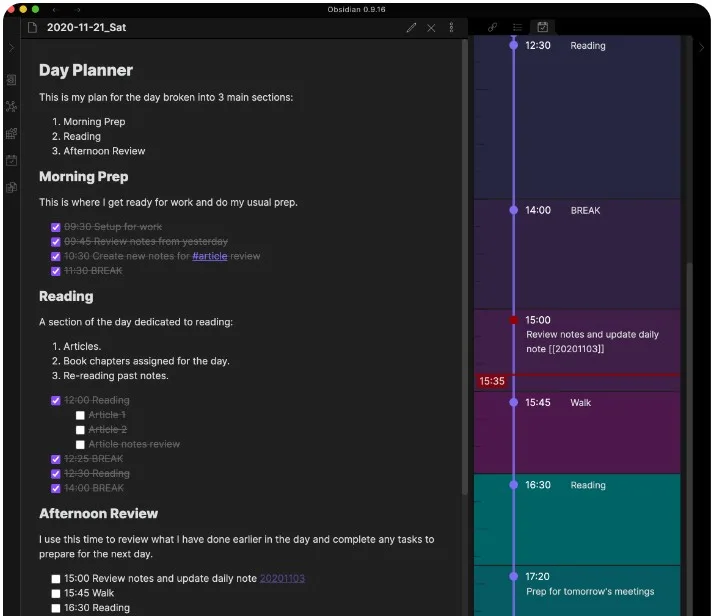Screen dimensions: 714x616
Task: Click list item '3. Re-reading past notes.'
Action: [x=110, y=376]
